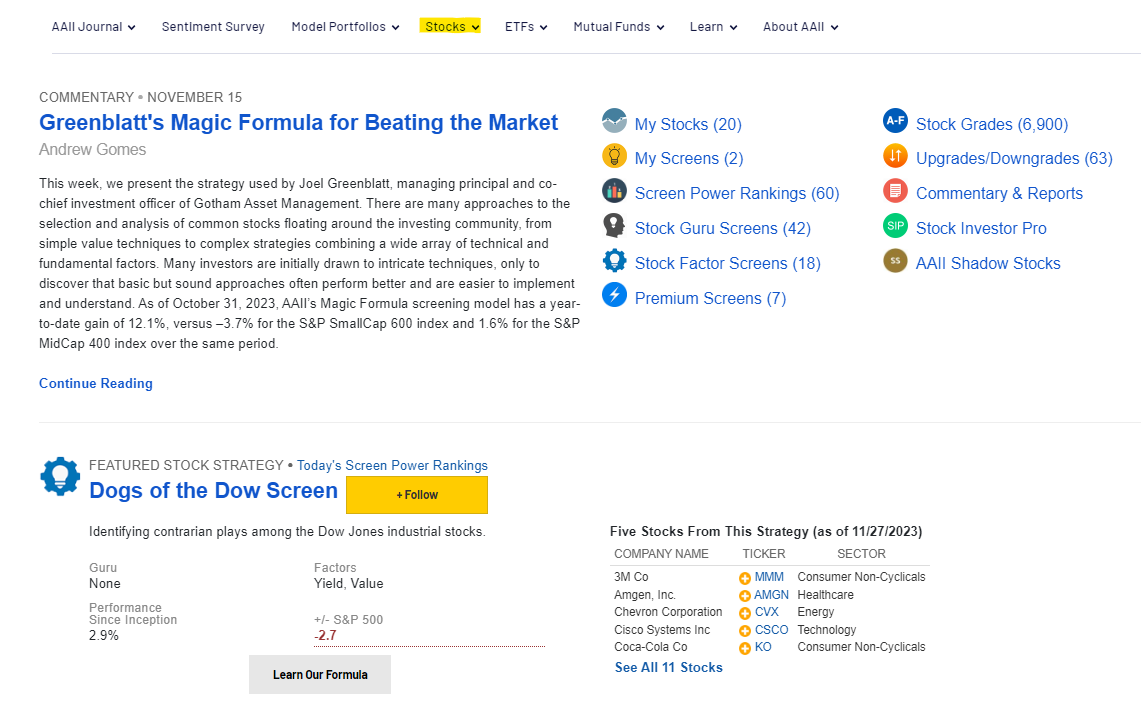Click the Premium Screens lightning bolt icon
Image resolution: width=1141 pixels, height=715 pixels.
(x=614, y=295)
